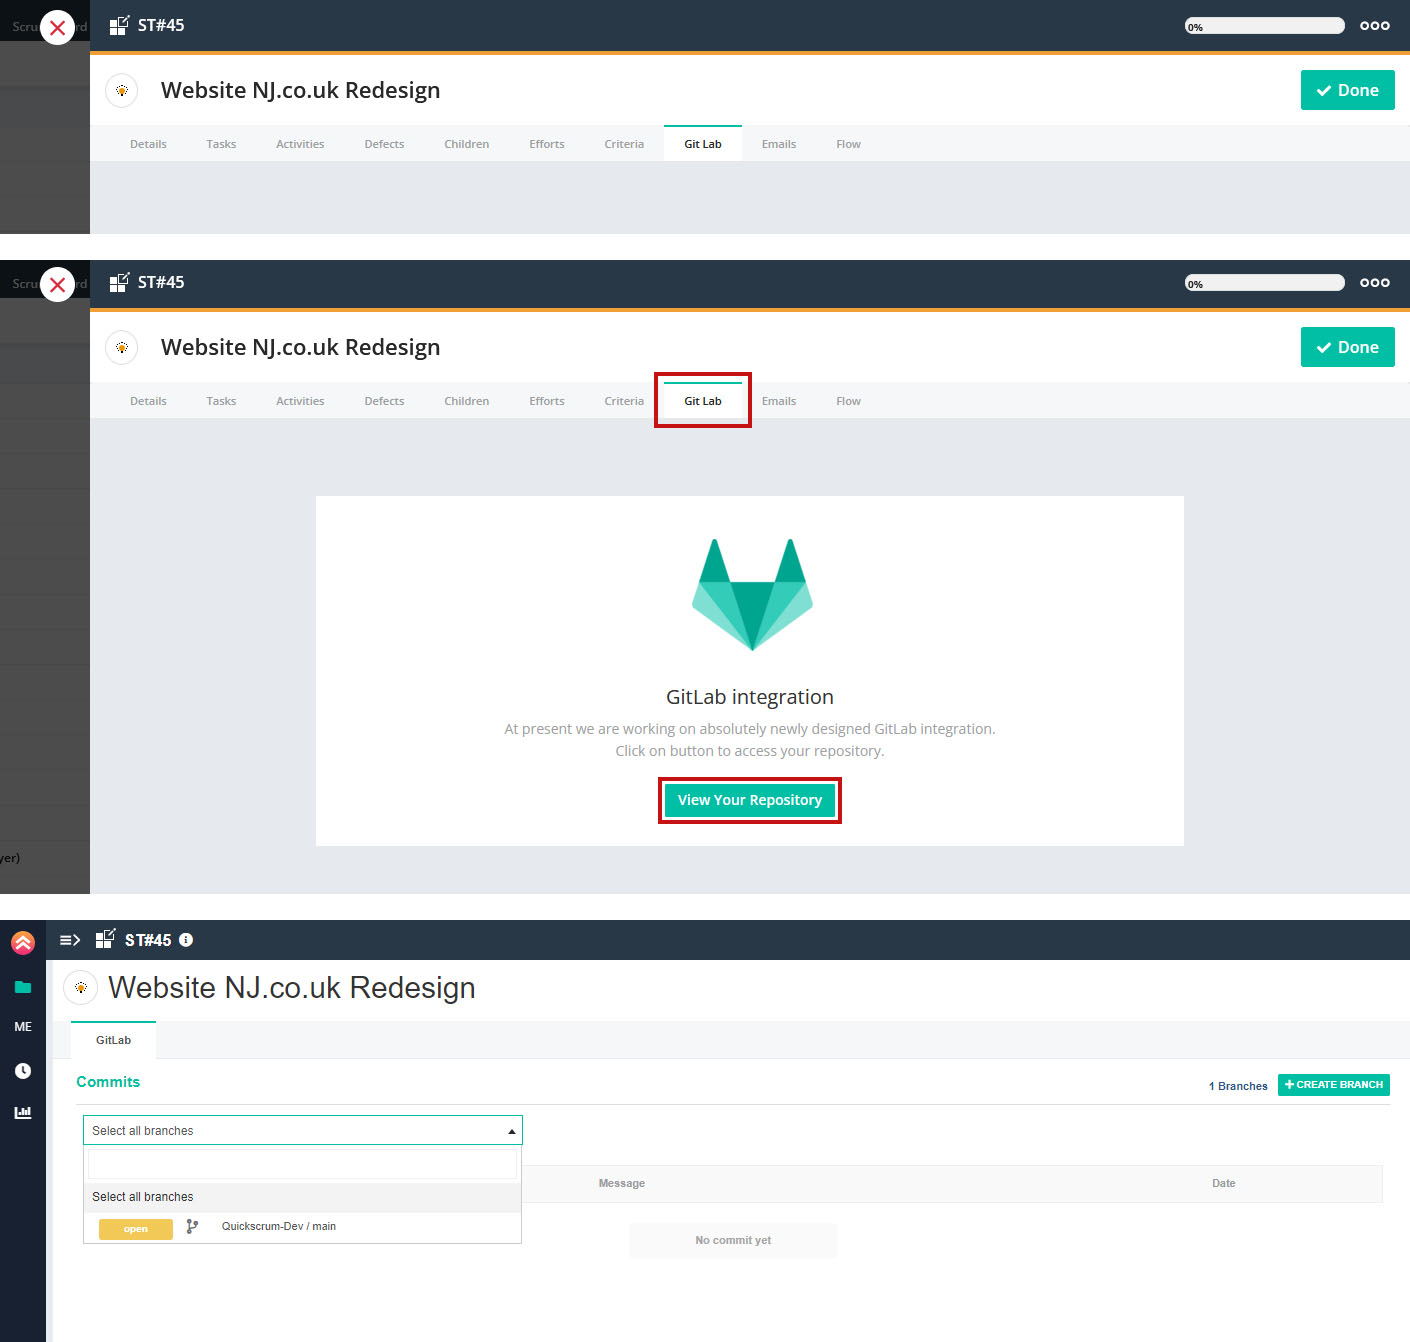Screen dimensions: 1410x1342
Task: Open the Emails tab in top screenshot
Action: tap(779, 144)
